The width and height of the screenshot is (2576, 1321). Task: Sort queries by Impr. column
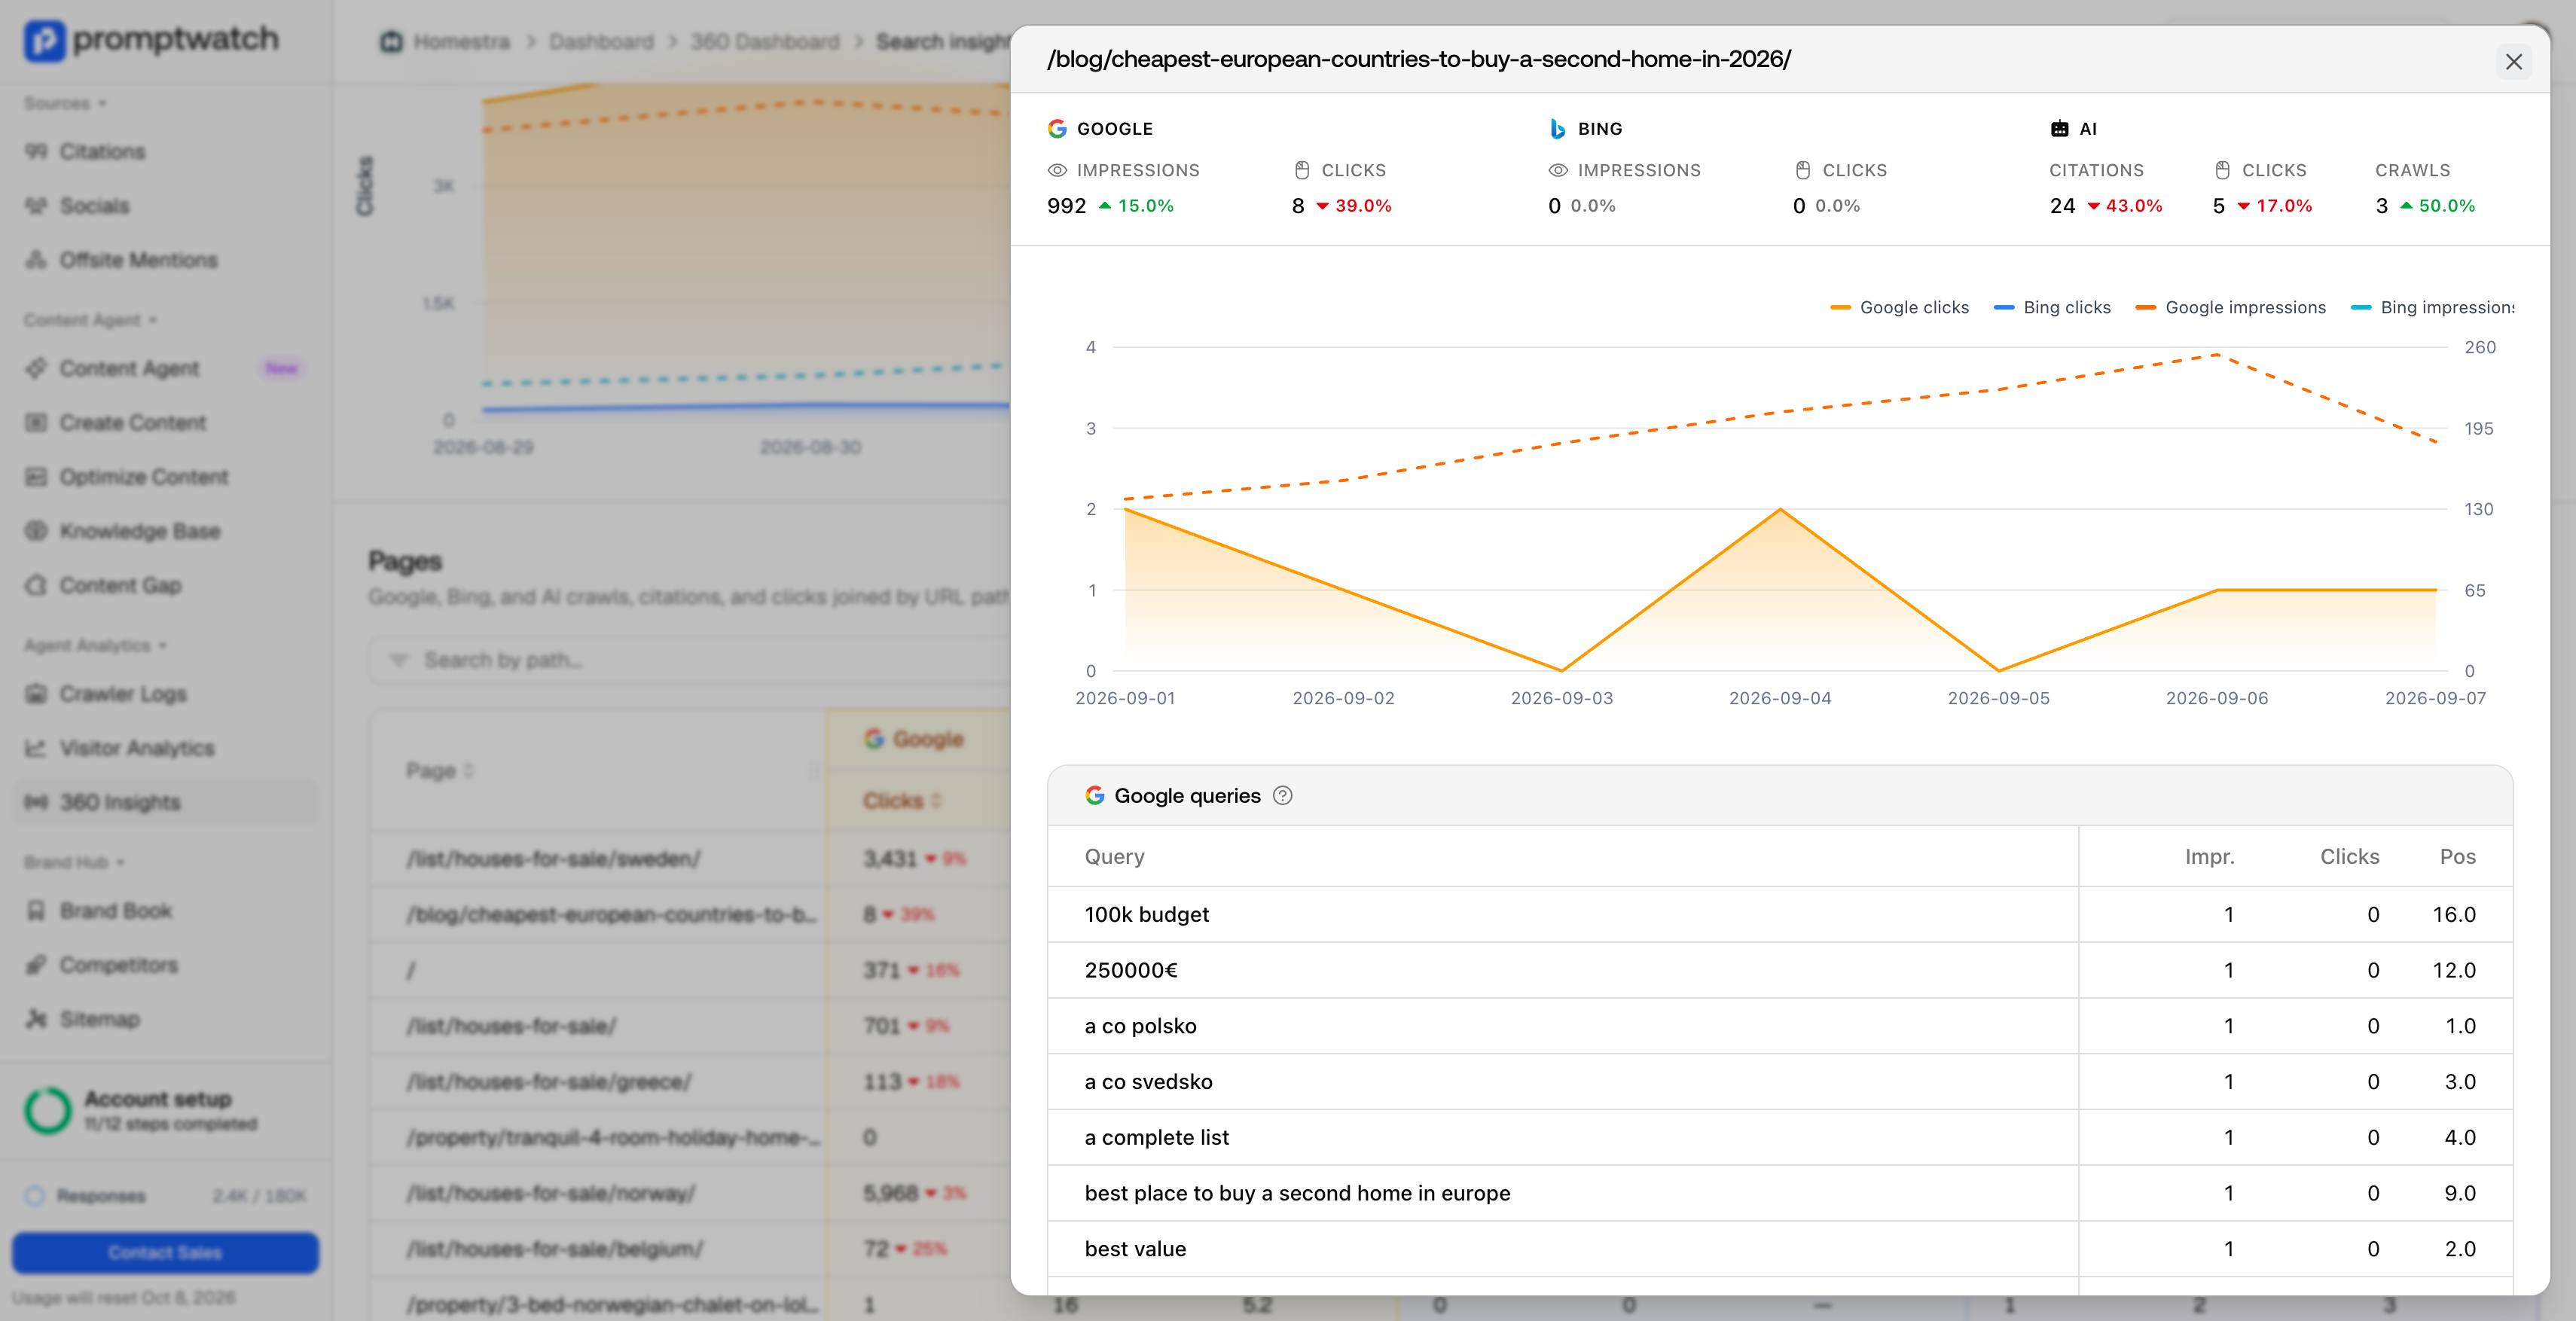pyautogui.click(x=2209, y=857)
